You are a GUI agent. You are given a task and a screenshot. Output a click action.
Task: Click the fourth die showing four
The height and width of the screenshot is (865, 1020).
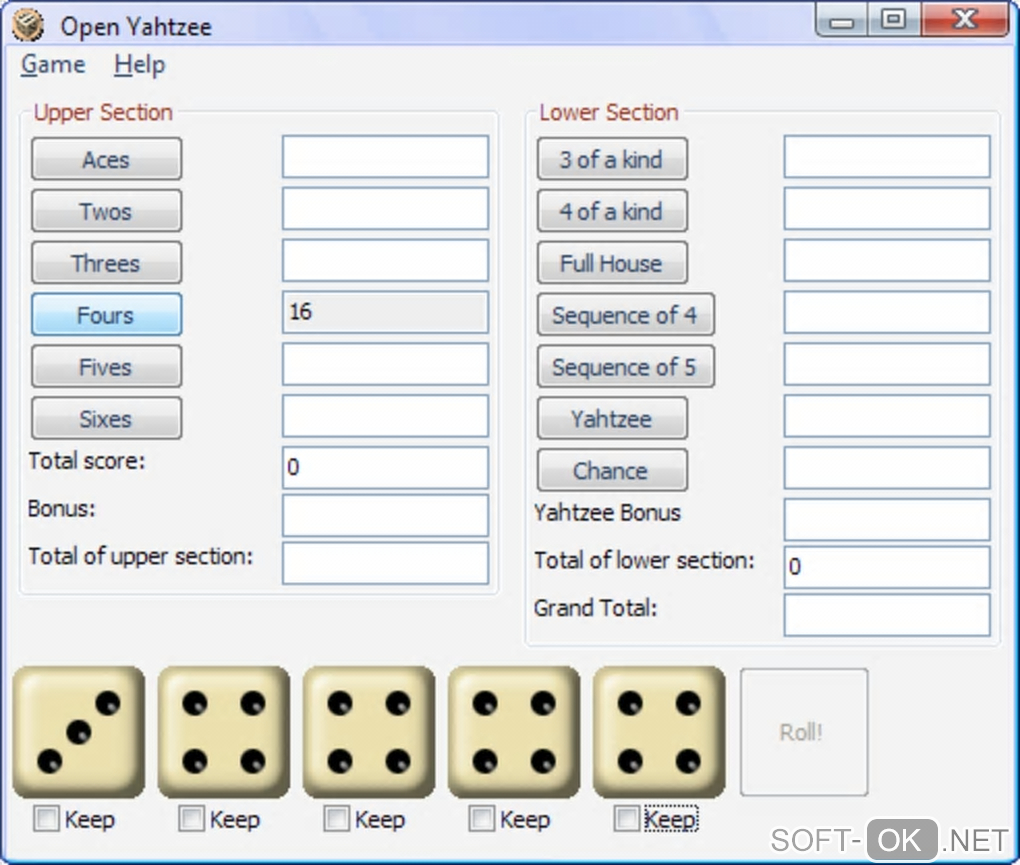click(x=514, y=732)
